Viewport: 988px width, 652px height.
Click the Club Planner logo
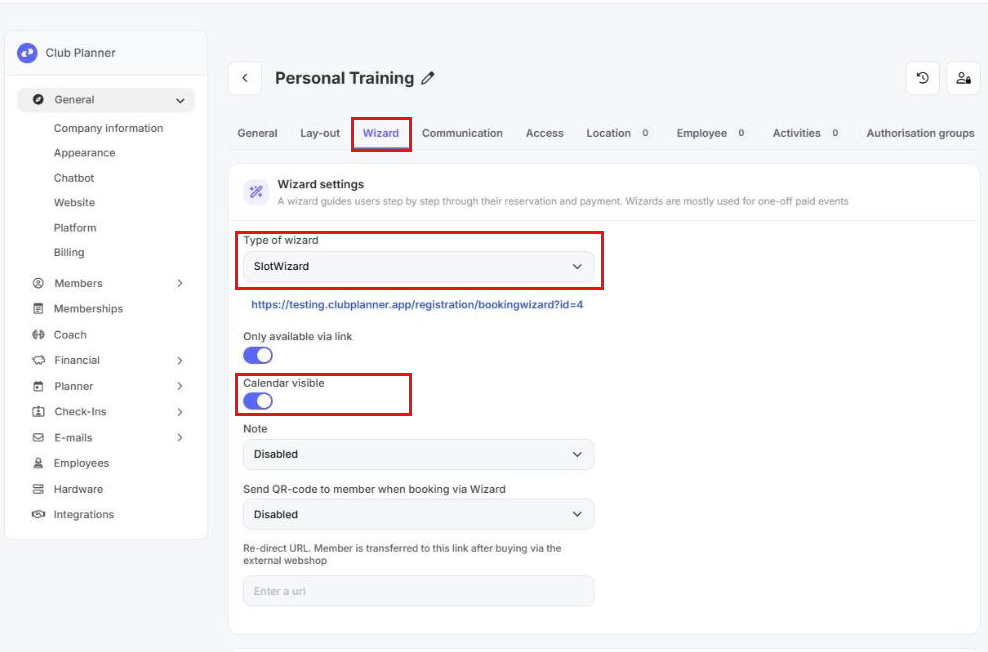coord(27,53)
